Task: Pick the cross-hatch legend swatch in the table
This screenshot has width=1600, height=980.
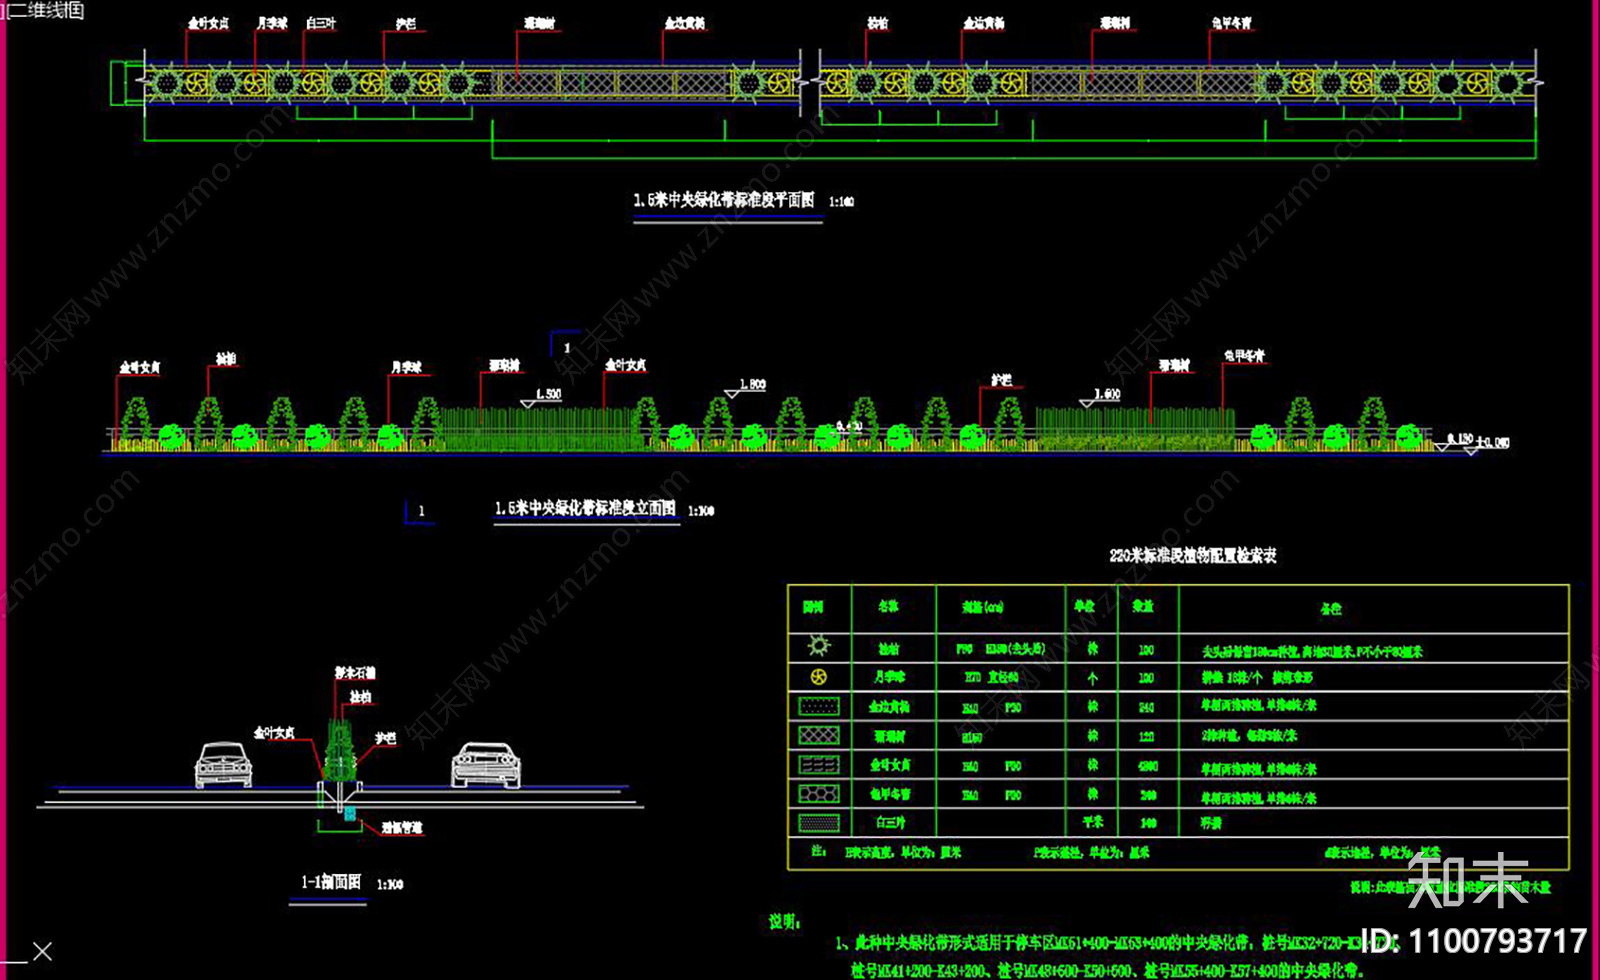Action: click(x=819, y=735)
